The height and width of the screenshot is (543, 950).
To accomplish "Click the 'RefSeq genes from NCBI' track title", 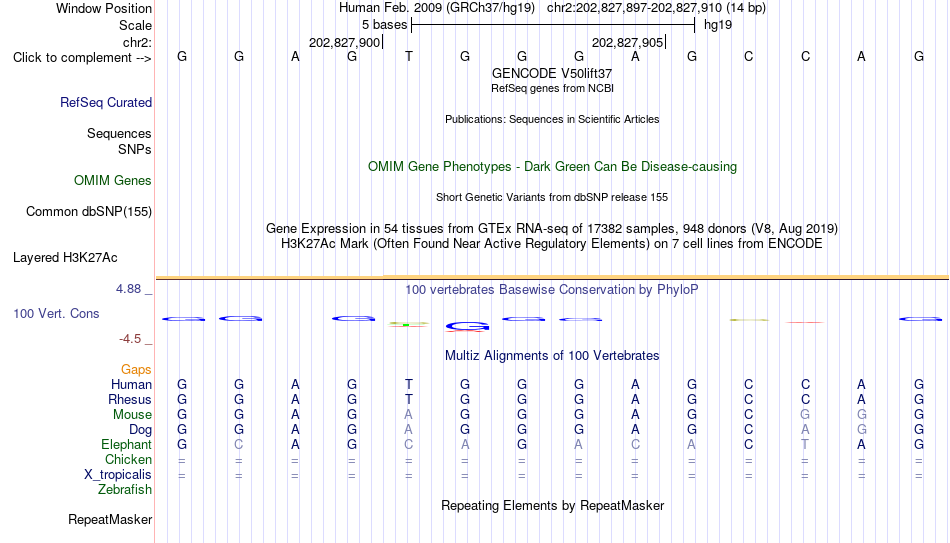I will [552, 88].
